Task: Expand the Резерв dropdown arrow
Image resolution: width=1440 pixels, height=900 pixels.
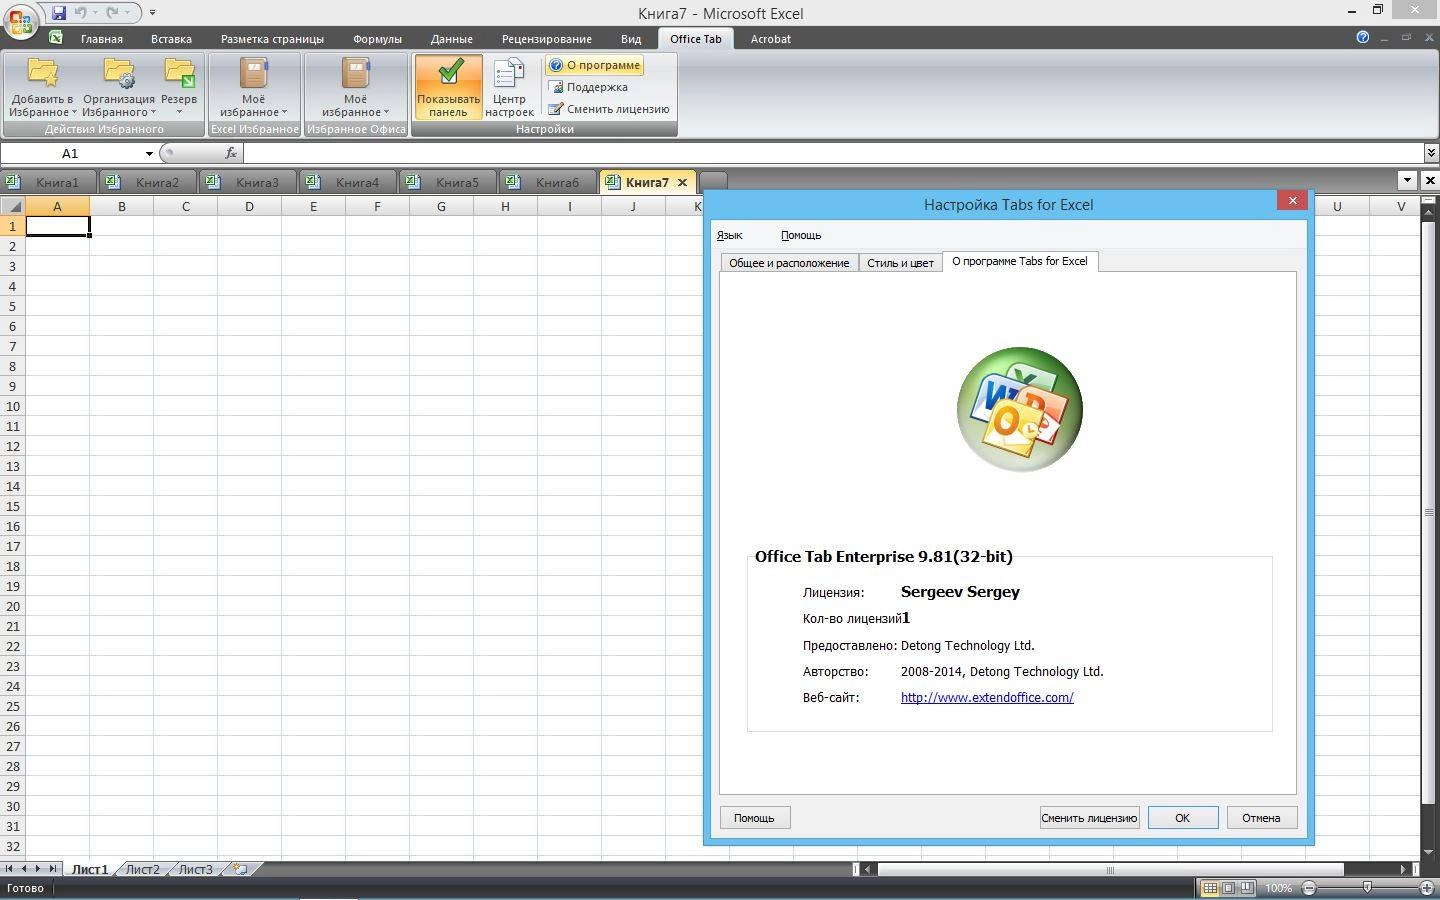Action: [179, 112]
